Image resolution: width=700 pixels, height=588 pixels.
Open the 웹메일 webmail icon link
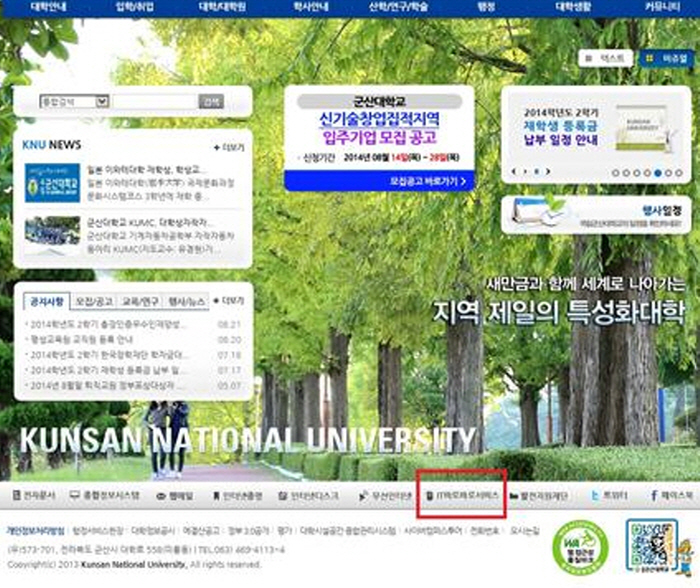(x=175, y=496)
